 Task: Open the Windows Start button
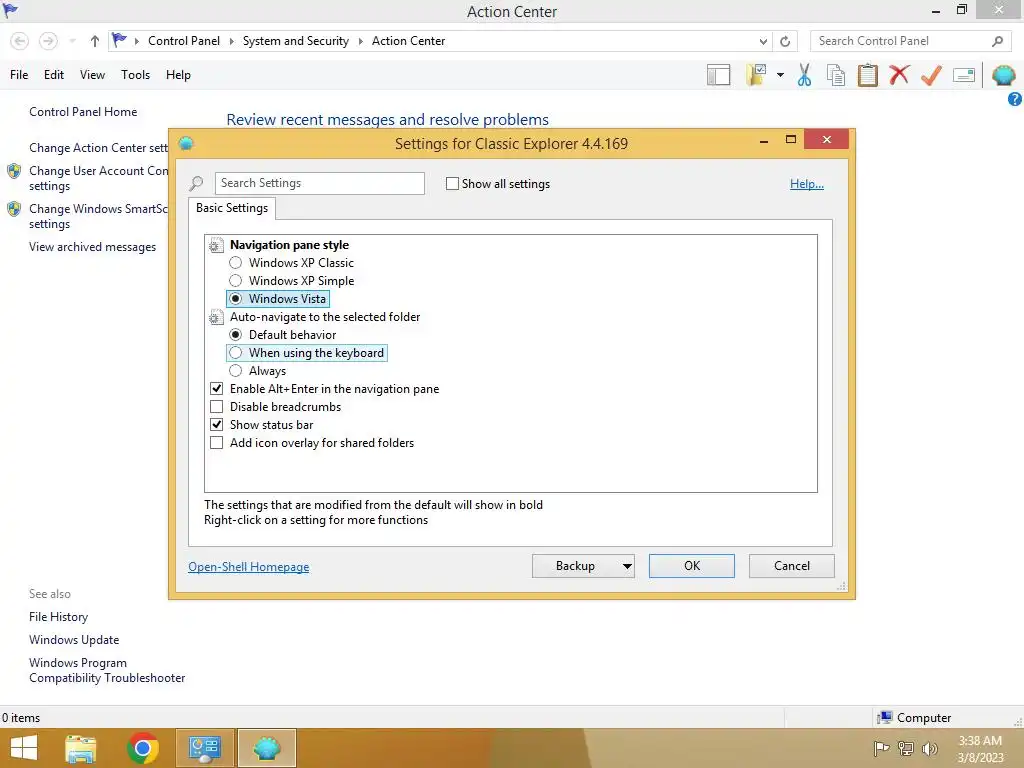click(x=24, y=748)
